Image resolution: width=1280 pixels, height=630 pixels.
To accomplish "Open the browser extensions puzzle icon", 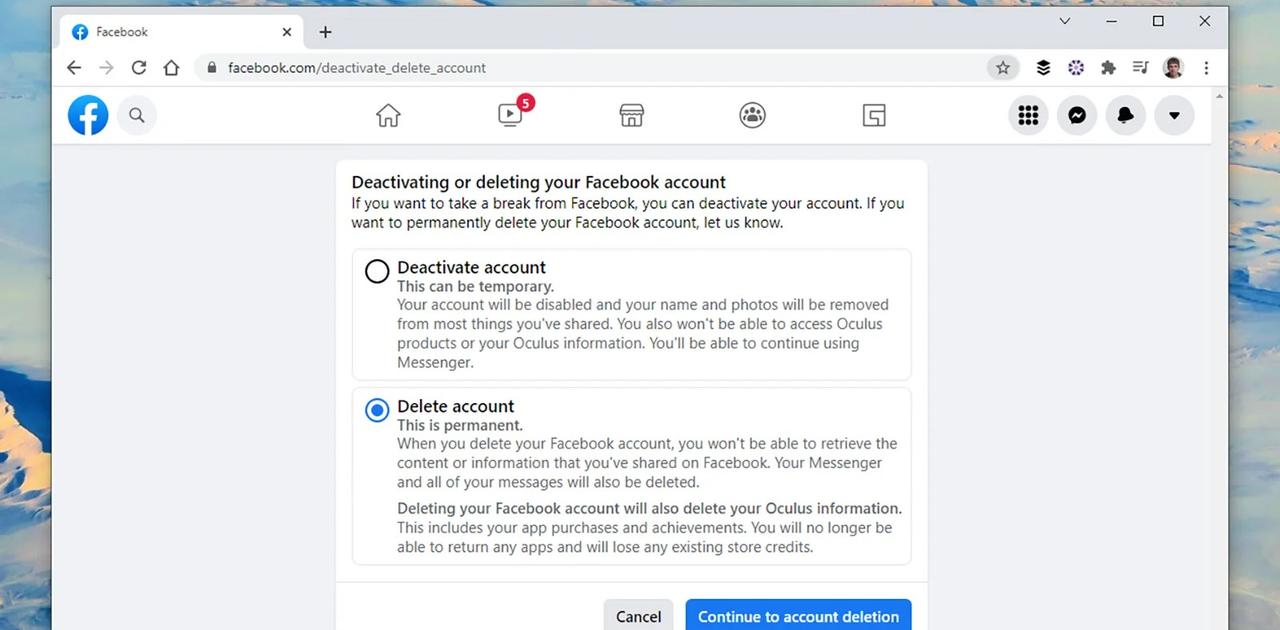I will click(1108, 67).
